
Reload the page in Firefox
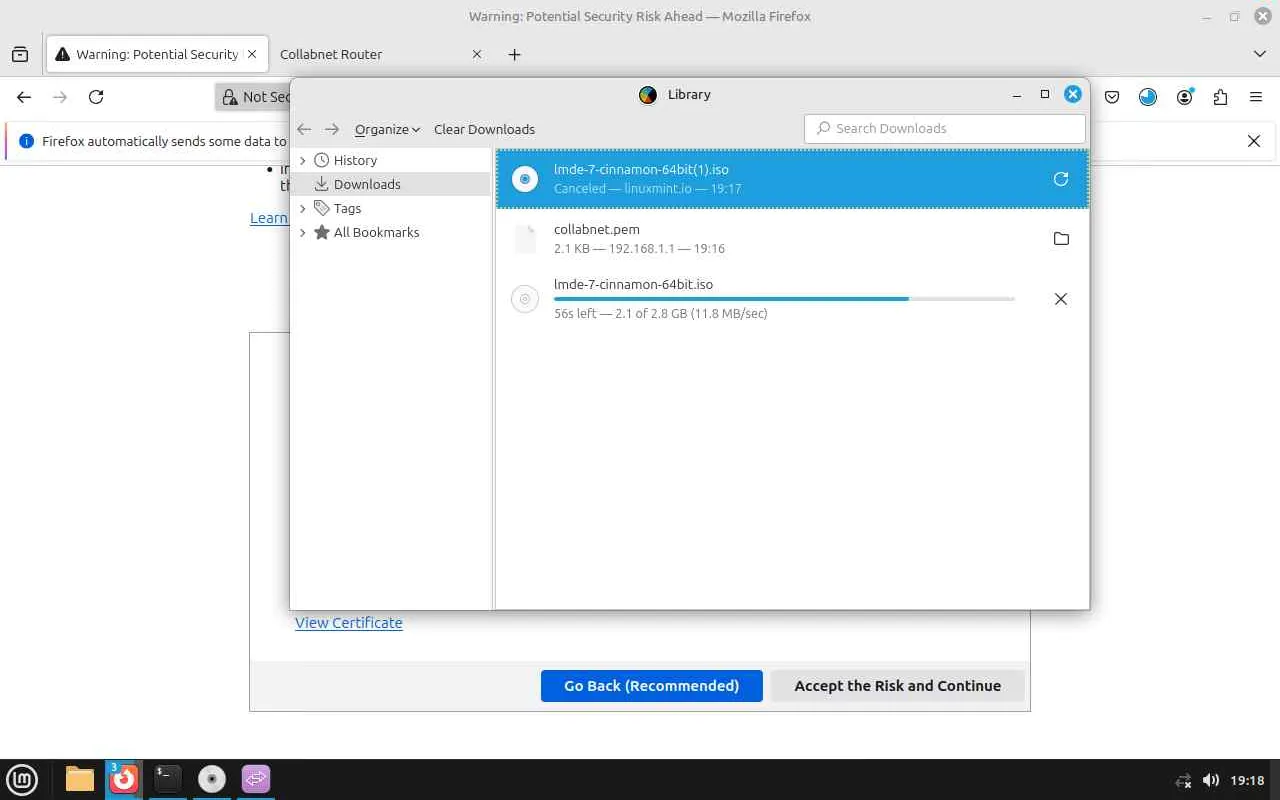(x=96, y=97)
